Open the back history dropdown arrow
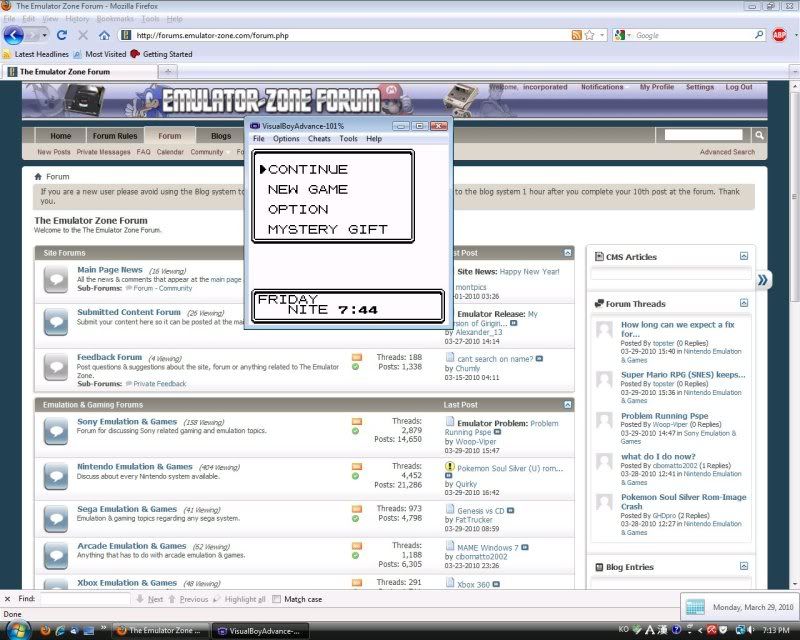This screenshot has width=800, height=640. [45, 35]
